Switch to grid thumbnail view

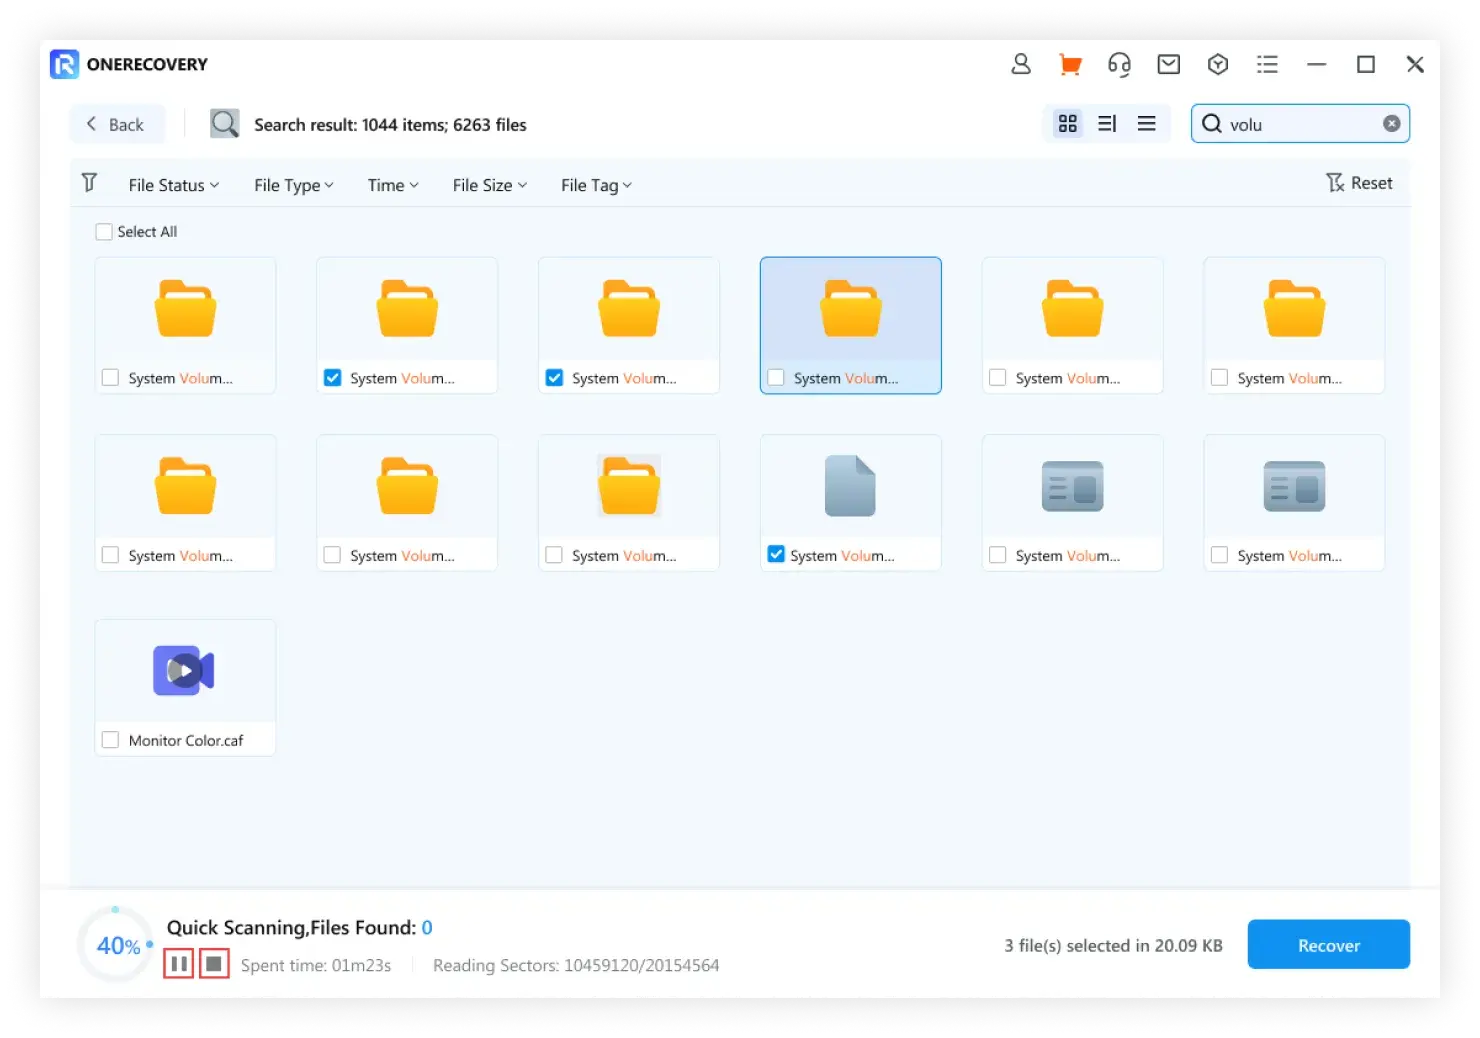pos(1068,124)
